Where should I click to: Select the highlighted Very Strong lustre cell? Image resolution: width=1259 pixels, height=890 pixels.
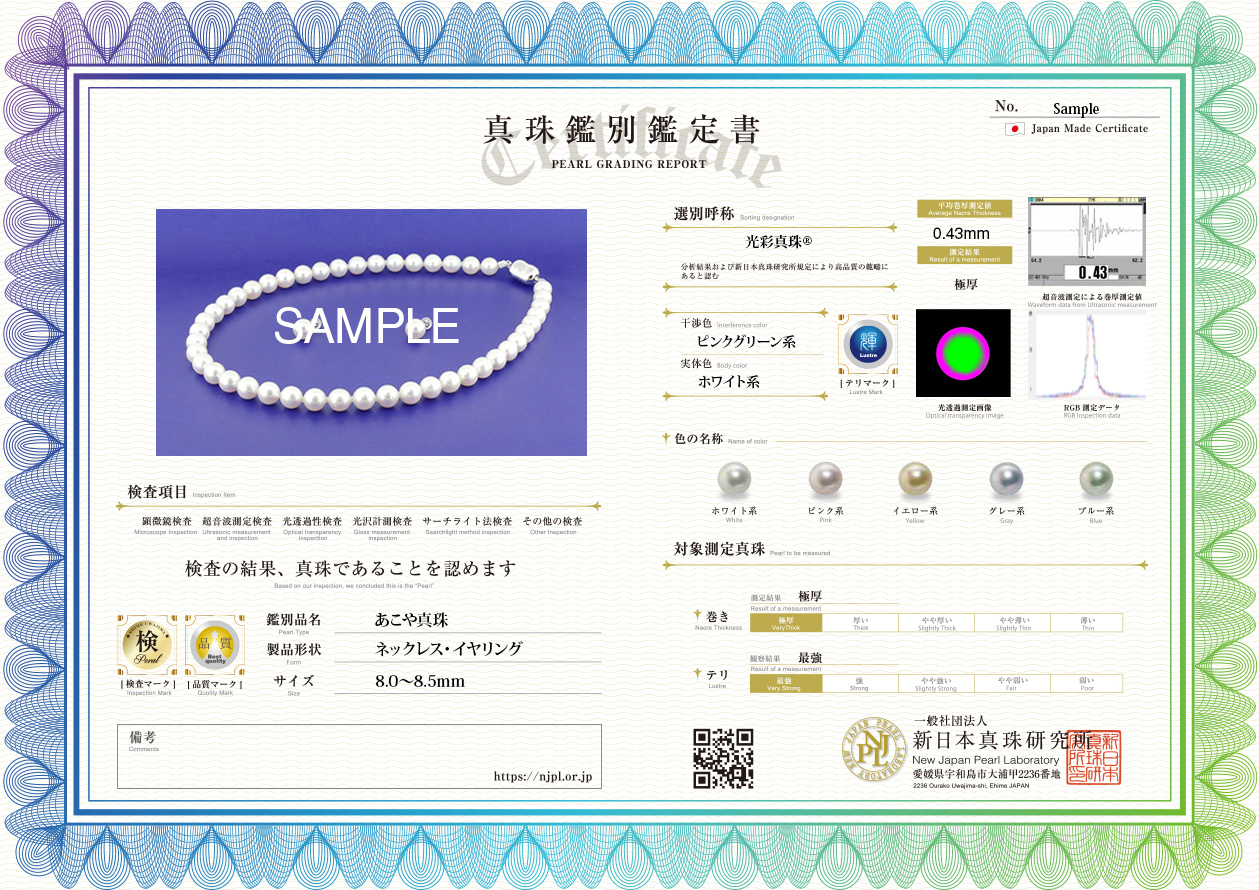(786, 684)
